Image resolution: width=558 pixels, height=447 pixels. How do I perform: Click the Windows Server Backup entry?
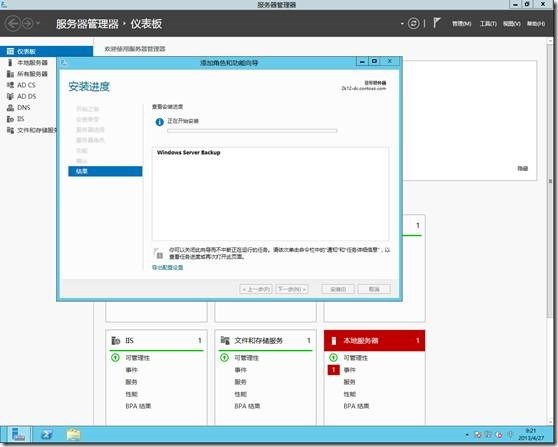click(189, 152)
